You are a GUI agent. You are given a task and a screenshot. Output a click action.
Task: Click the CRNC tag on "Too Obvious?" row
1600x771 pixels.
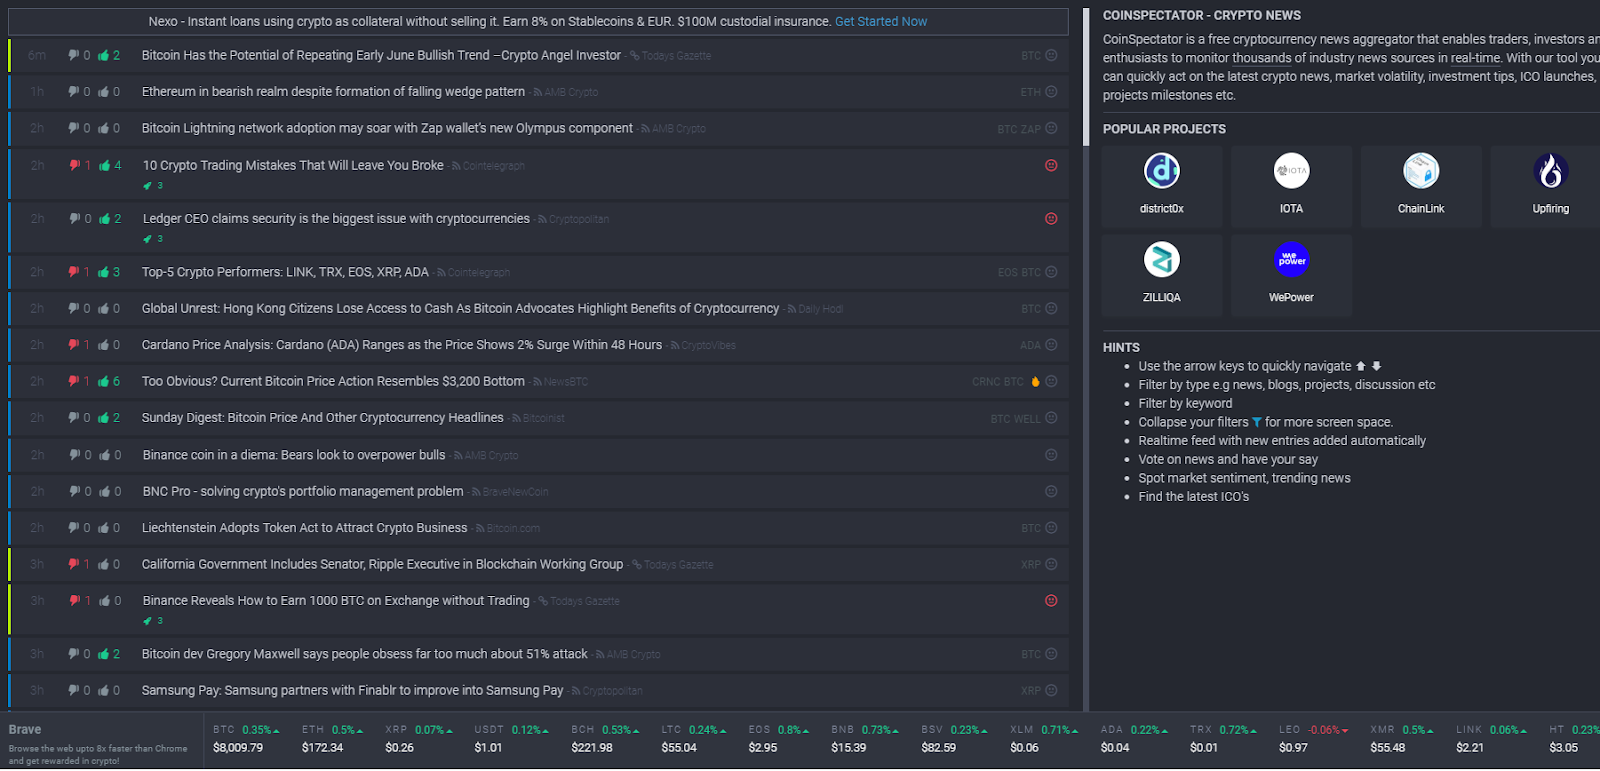click(985, 382)
